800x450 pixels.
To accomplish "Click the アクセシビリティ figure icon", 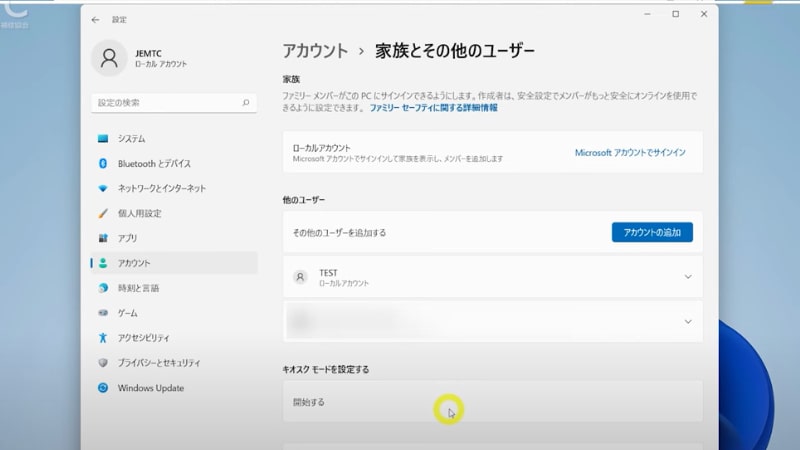I will click(x=103, y=338).
